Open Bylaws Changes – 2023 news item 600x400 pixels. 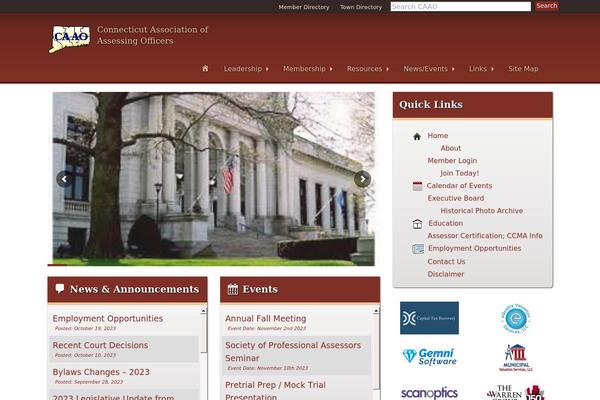tap(101, 372)
